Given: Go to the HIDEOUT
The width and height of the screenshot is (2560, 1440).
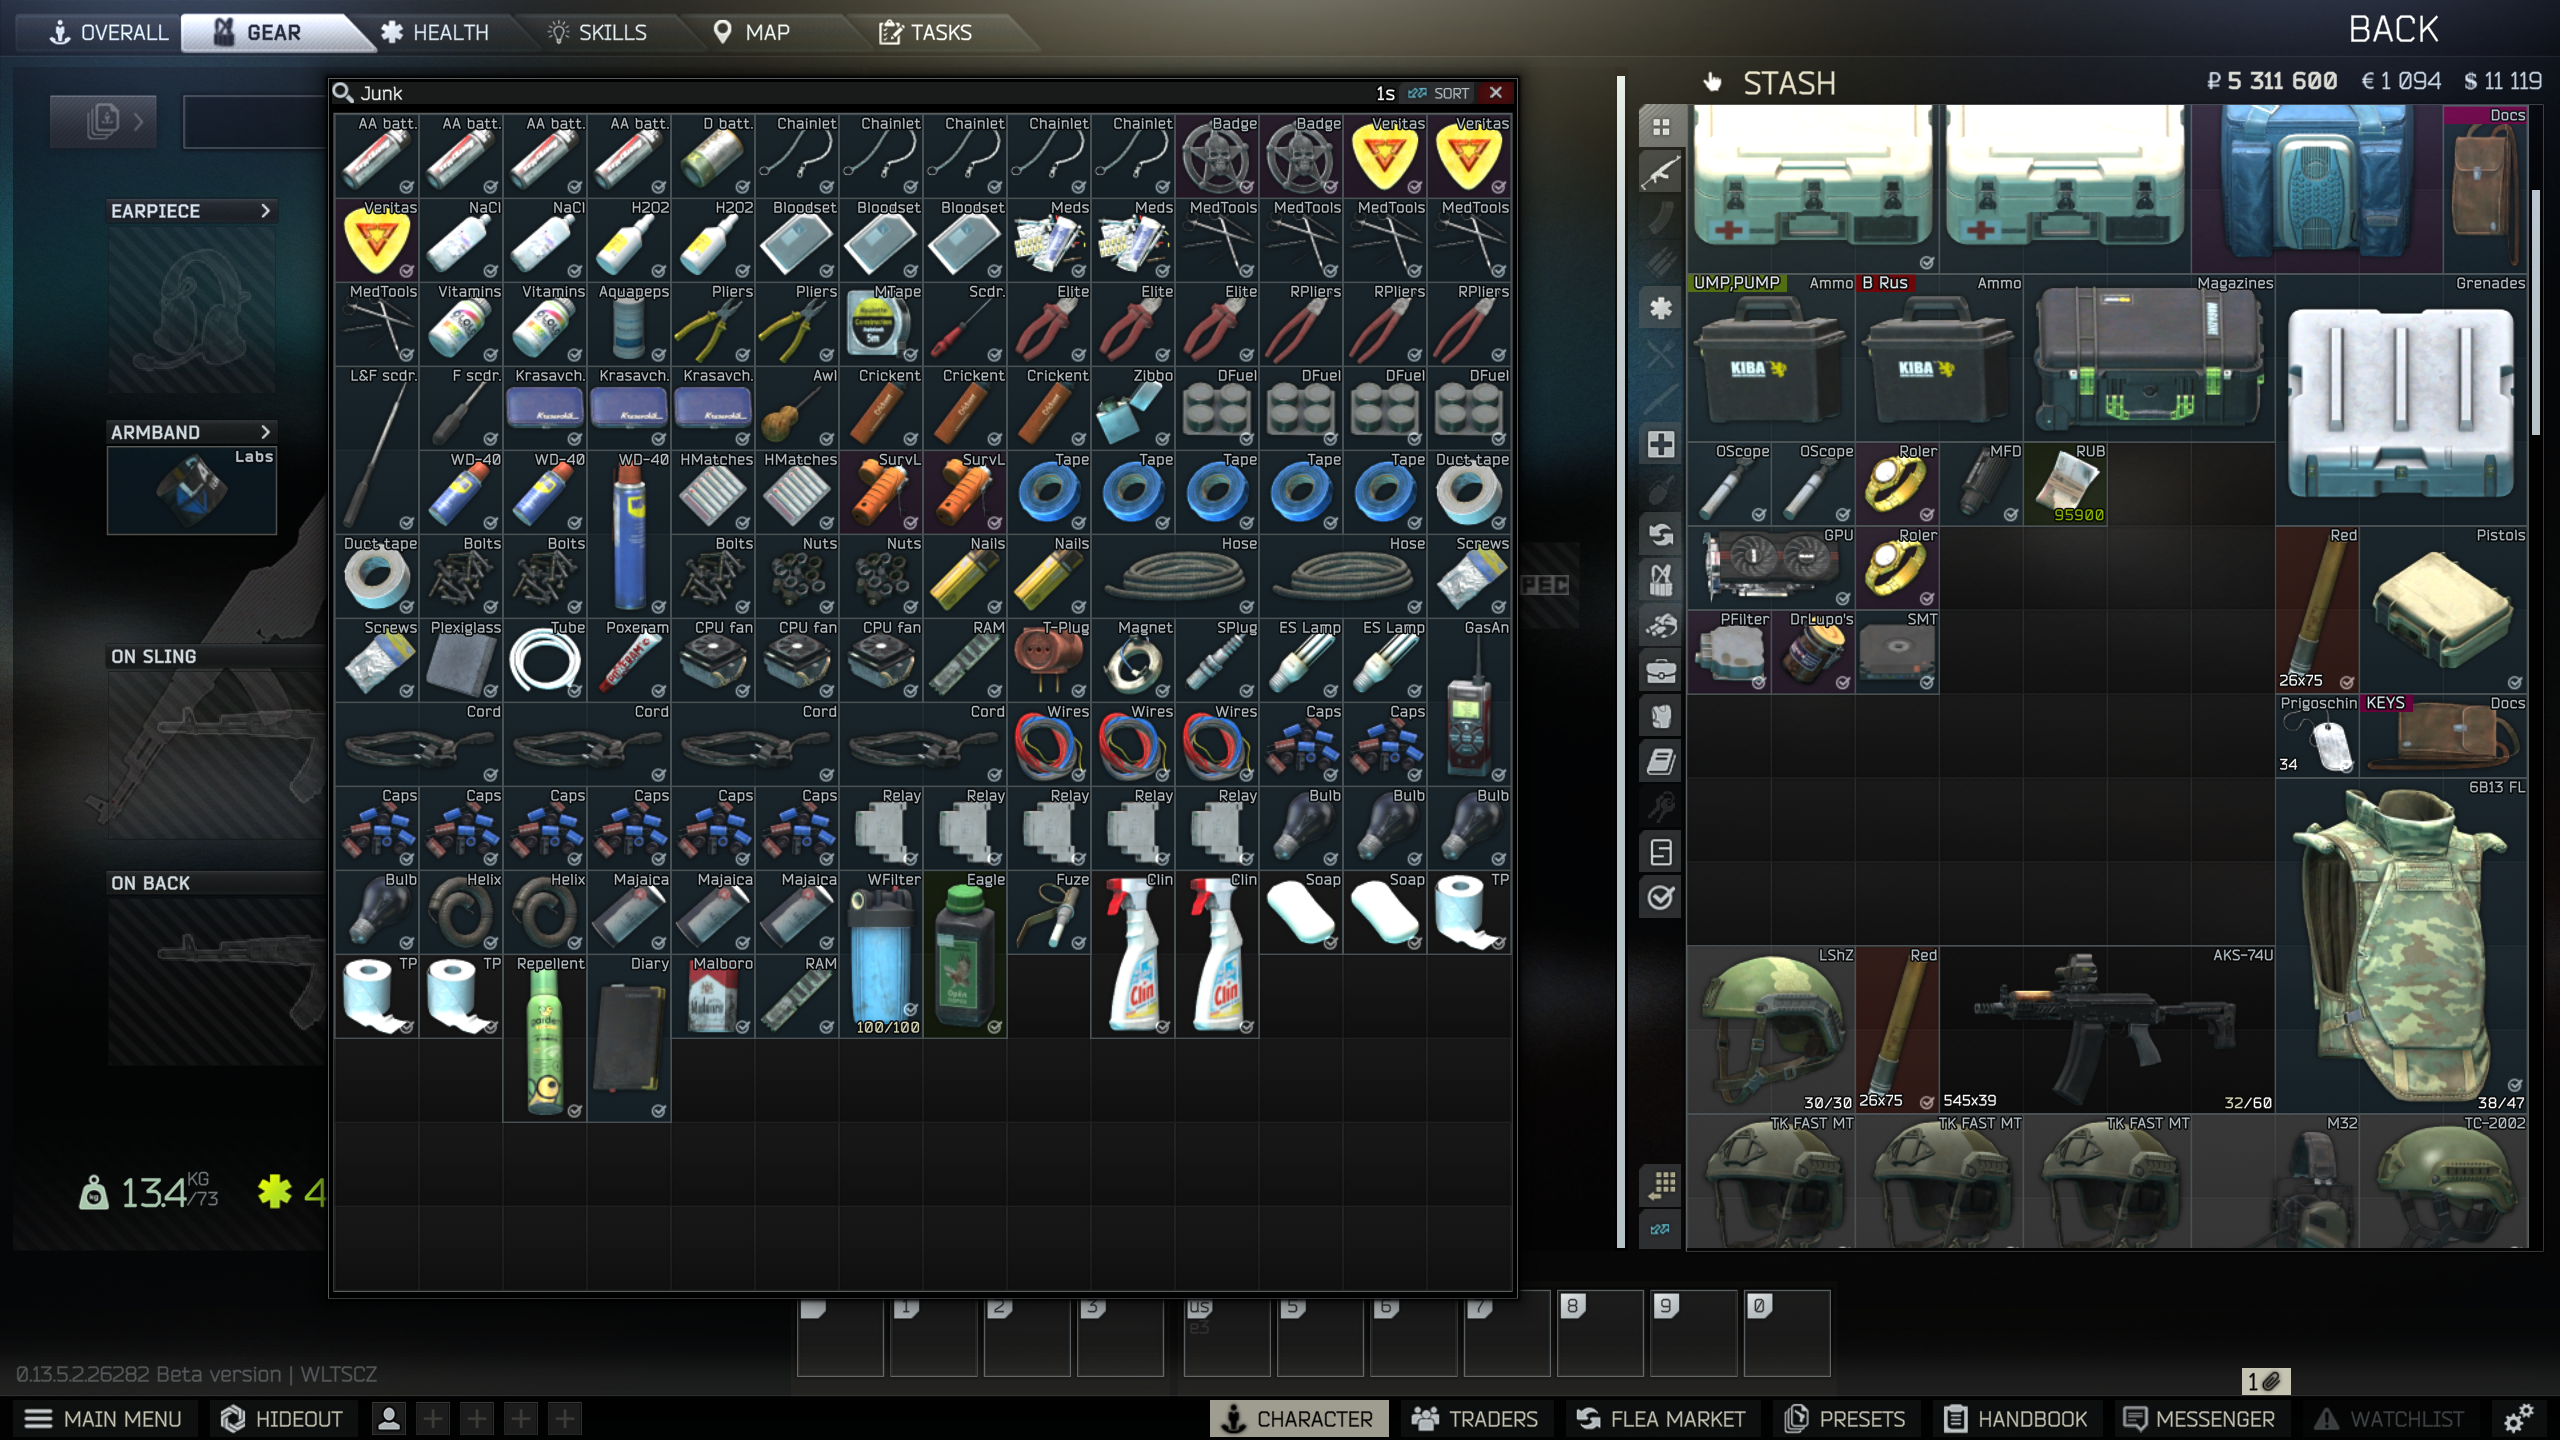Looking at the screenshot, I should (x=281, y=1418).
